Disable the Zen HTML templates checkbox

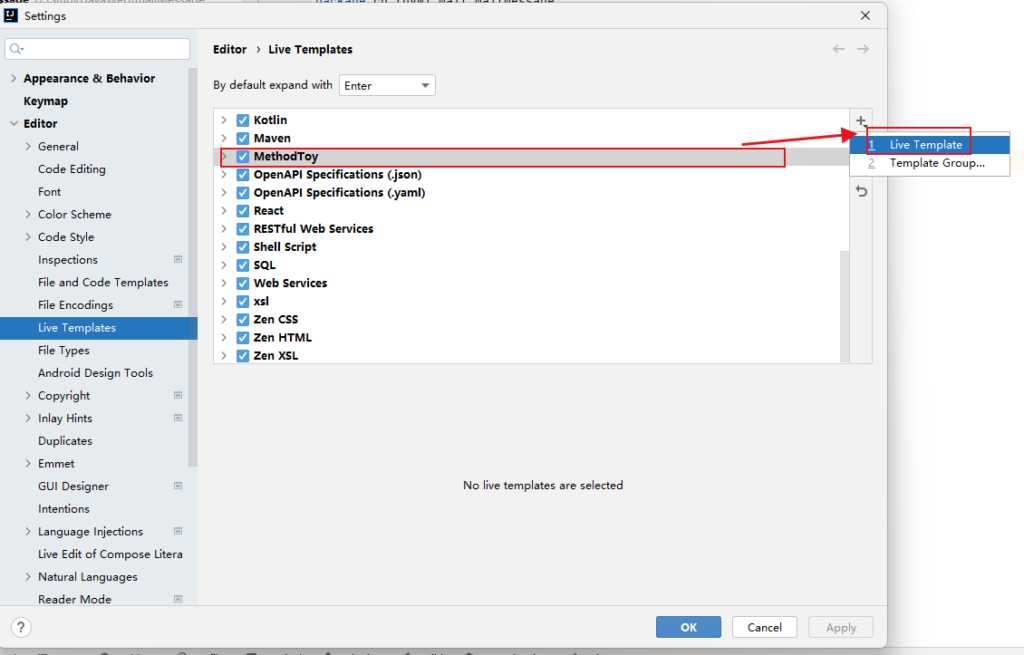pyautogui.click(x=243, y=338)
